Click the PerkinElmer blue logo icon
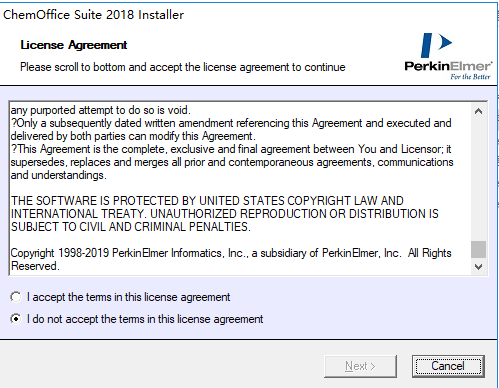 [x=437, y=45]
